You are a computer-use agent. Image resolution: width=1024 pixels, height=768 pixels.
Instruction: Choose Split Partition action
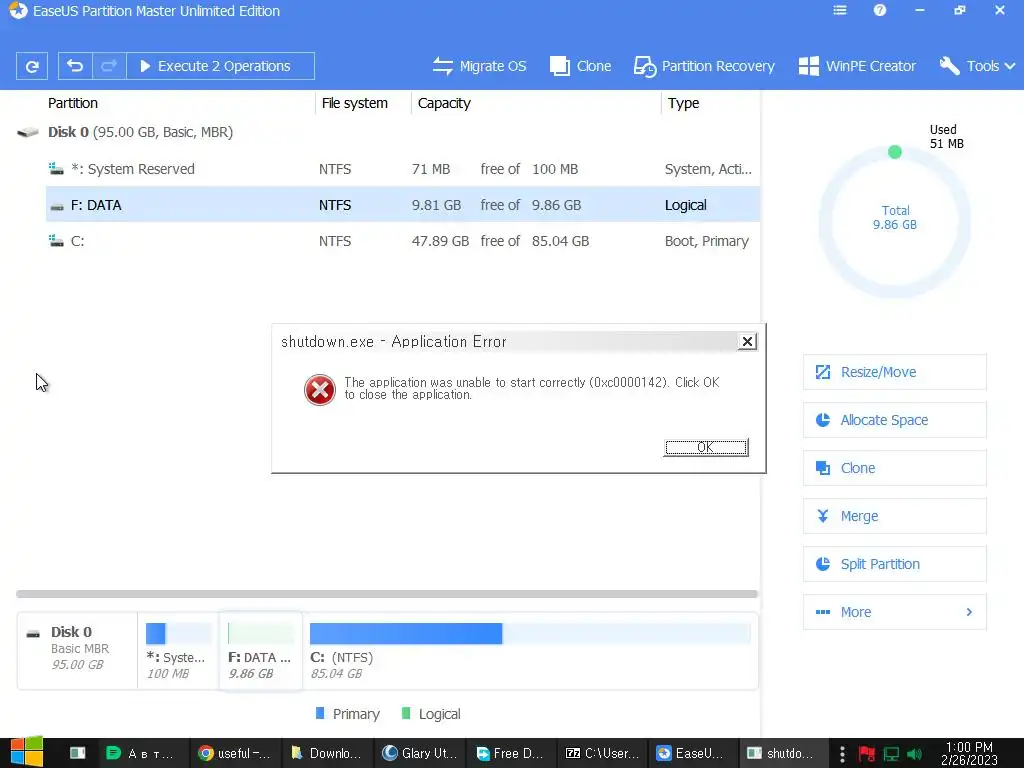[x=894, y=564]
